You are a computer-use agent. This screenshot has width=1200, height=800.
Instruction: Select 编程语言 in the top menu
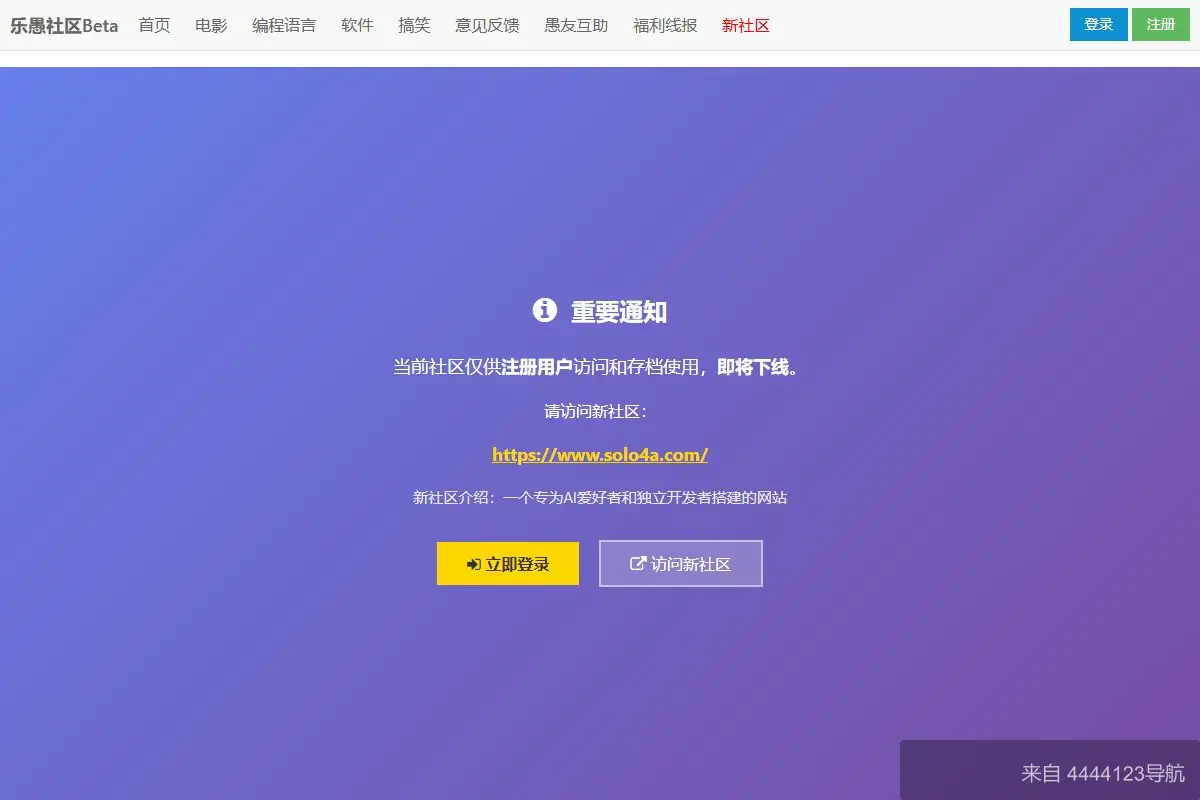[284, 26]
